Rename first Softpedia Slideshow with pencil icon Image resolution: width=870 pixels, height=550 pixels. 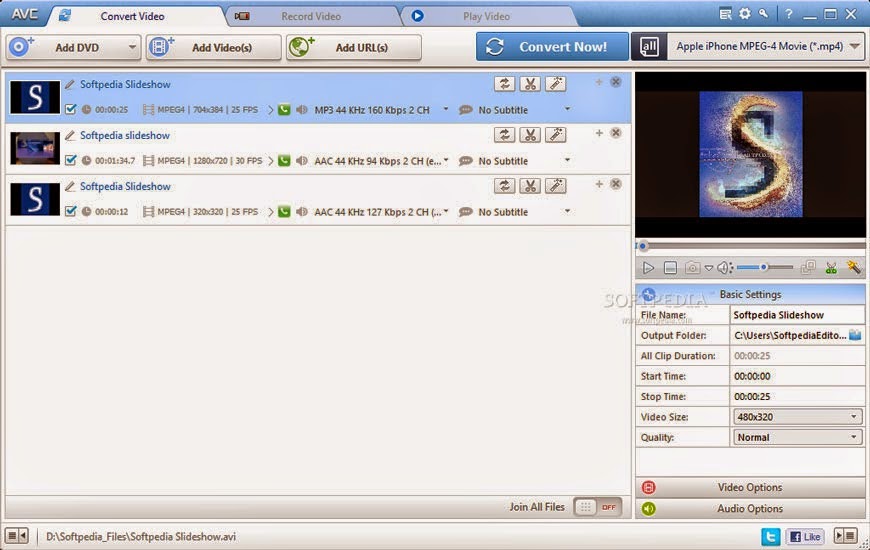70,84
